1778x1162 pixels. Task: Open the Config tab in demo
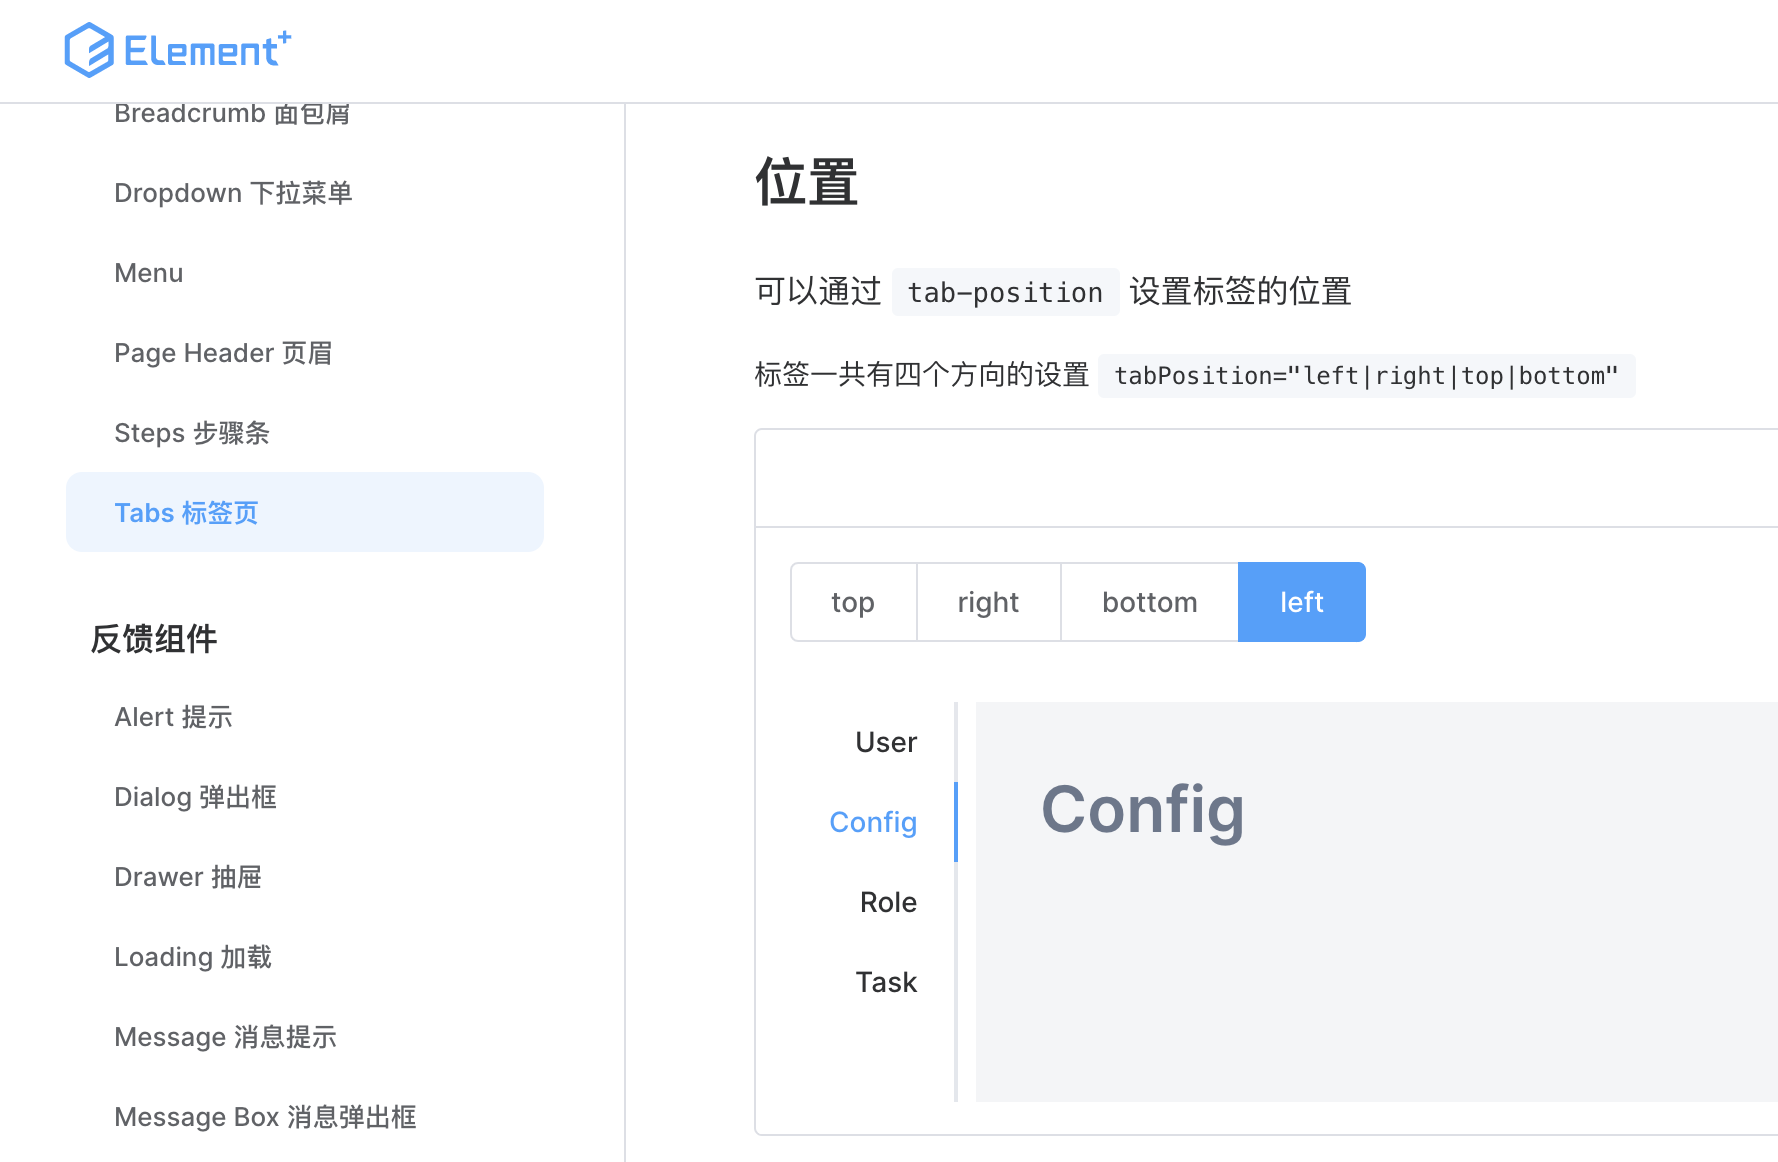coord(873,821)
